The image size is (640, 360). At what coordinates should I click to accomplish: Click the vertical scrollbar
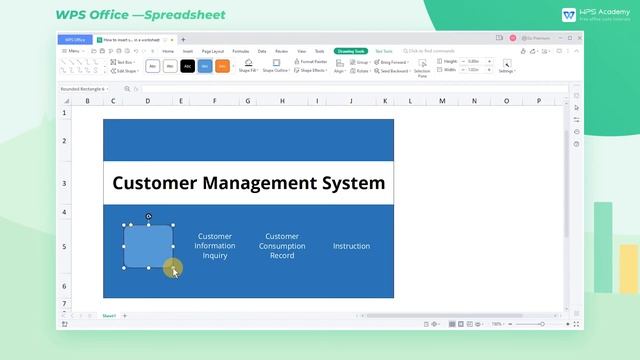566,184
